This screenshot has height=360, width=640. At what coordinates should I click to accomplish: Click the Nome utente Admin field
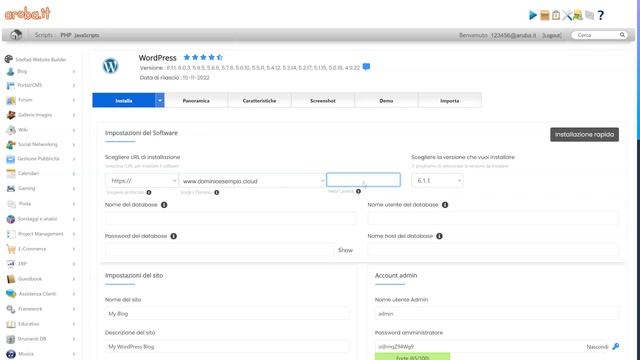497,313
